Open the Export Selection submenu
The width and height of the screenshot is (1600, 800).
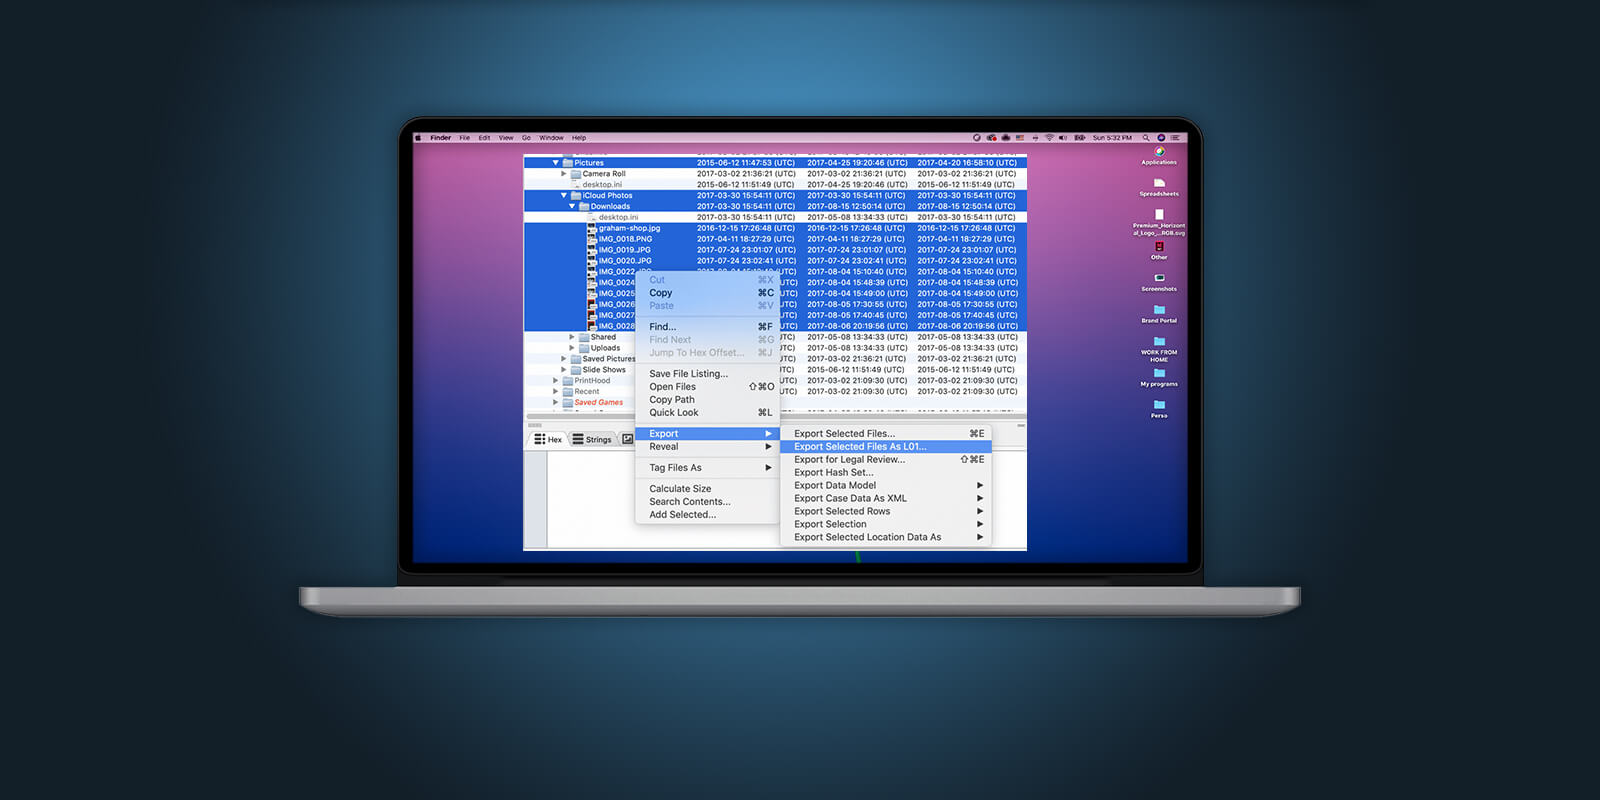886,524
